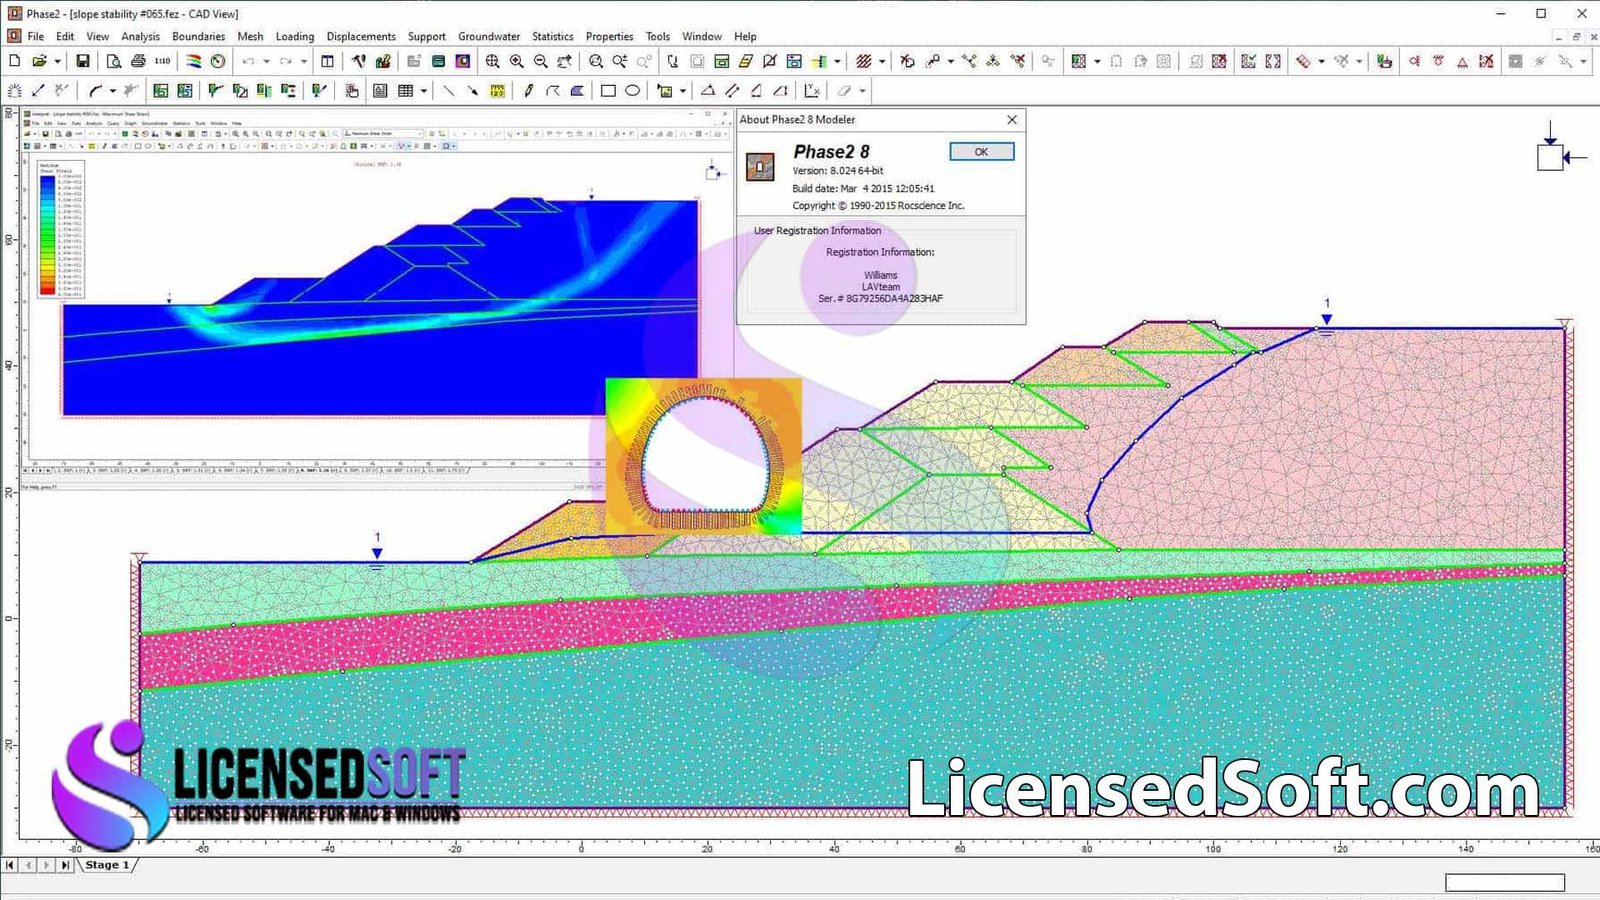Click the Zoom Out magnifier icon
The height and width of the screenshot is (900, 1600).
coord(541,61)
